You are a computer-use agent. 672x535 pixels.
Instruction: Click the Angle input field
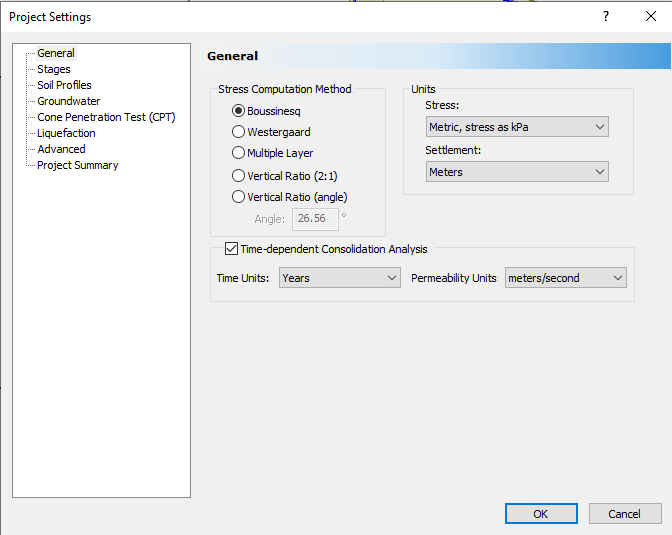(315, 219)
